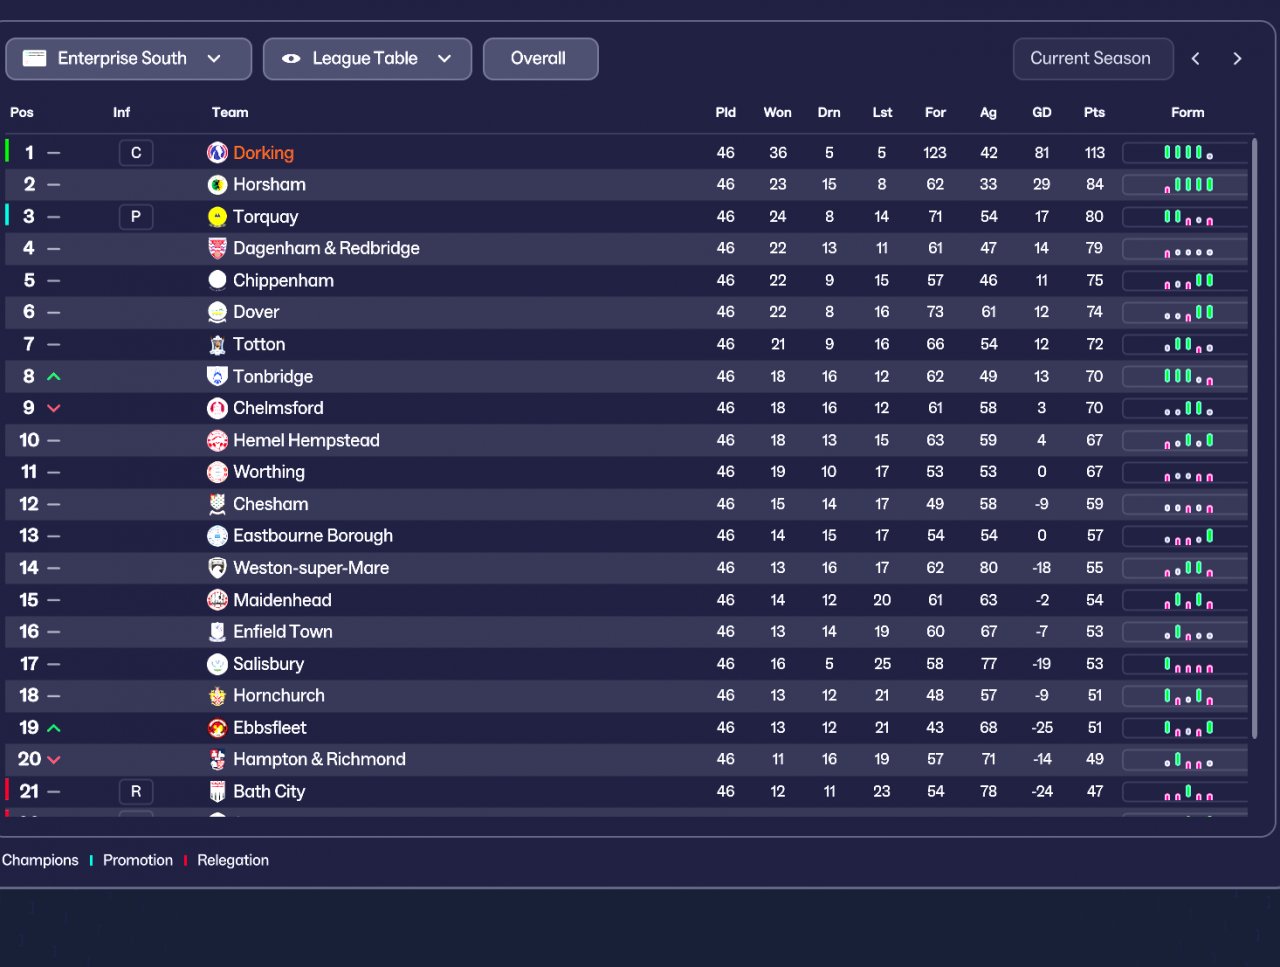
Task: Open the League Table view dropdown
Action: pos(367,59)
